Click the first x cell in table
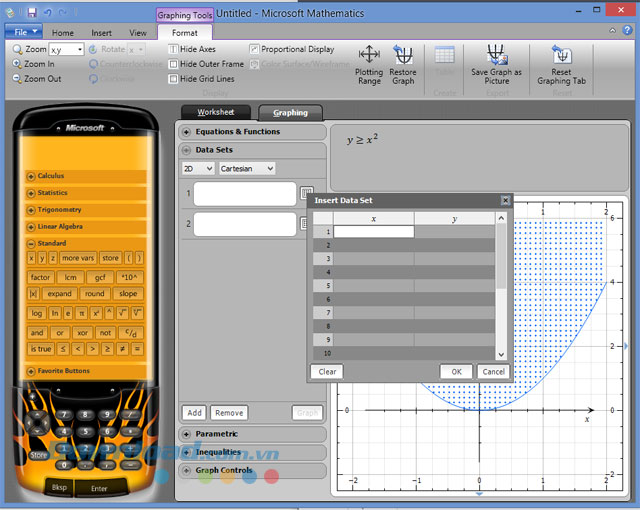640x510 pixels. [373, 231]
